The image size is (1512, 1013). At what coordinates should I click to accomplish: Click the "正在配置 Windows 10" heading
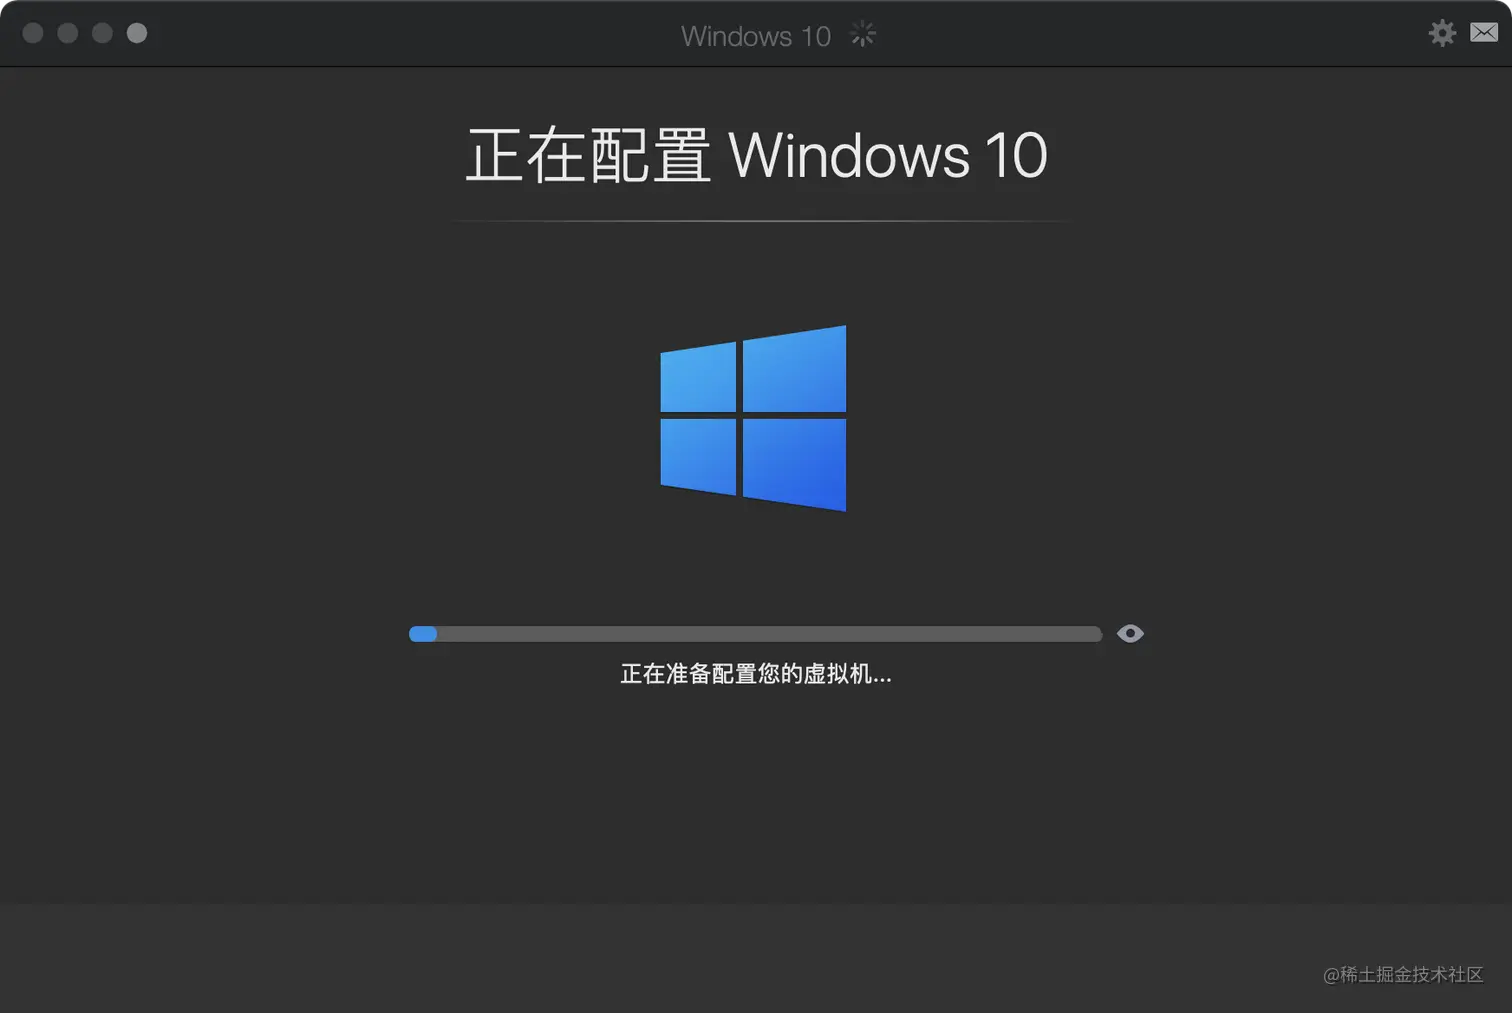click(757, 156)
